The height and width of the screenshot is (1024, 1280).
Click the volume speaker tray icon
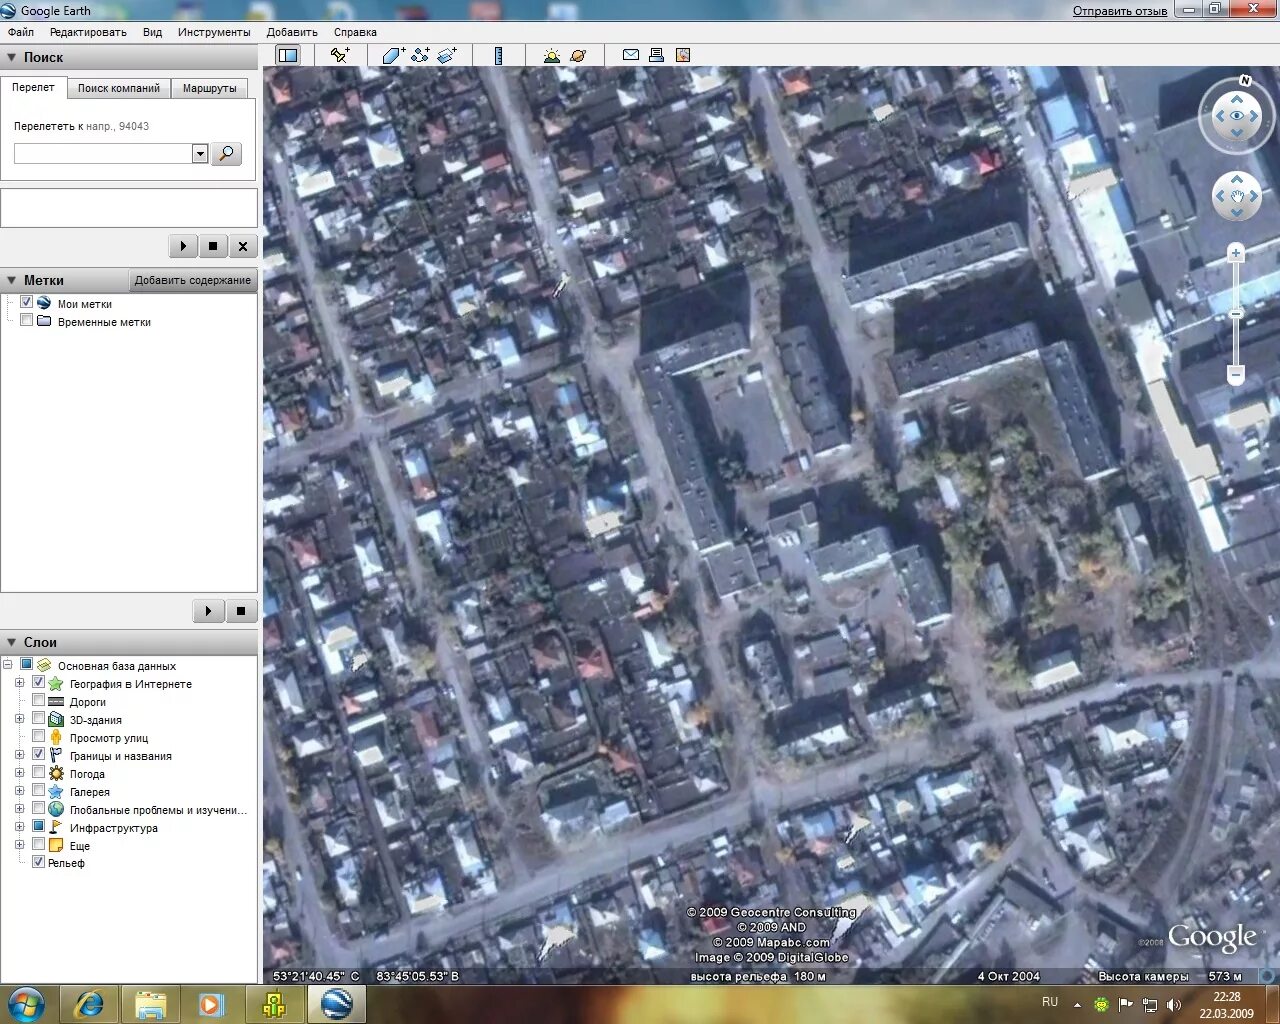(1174, 1004)
